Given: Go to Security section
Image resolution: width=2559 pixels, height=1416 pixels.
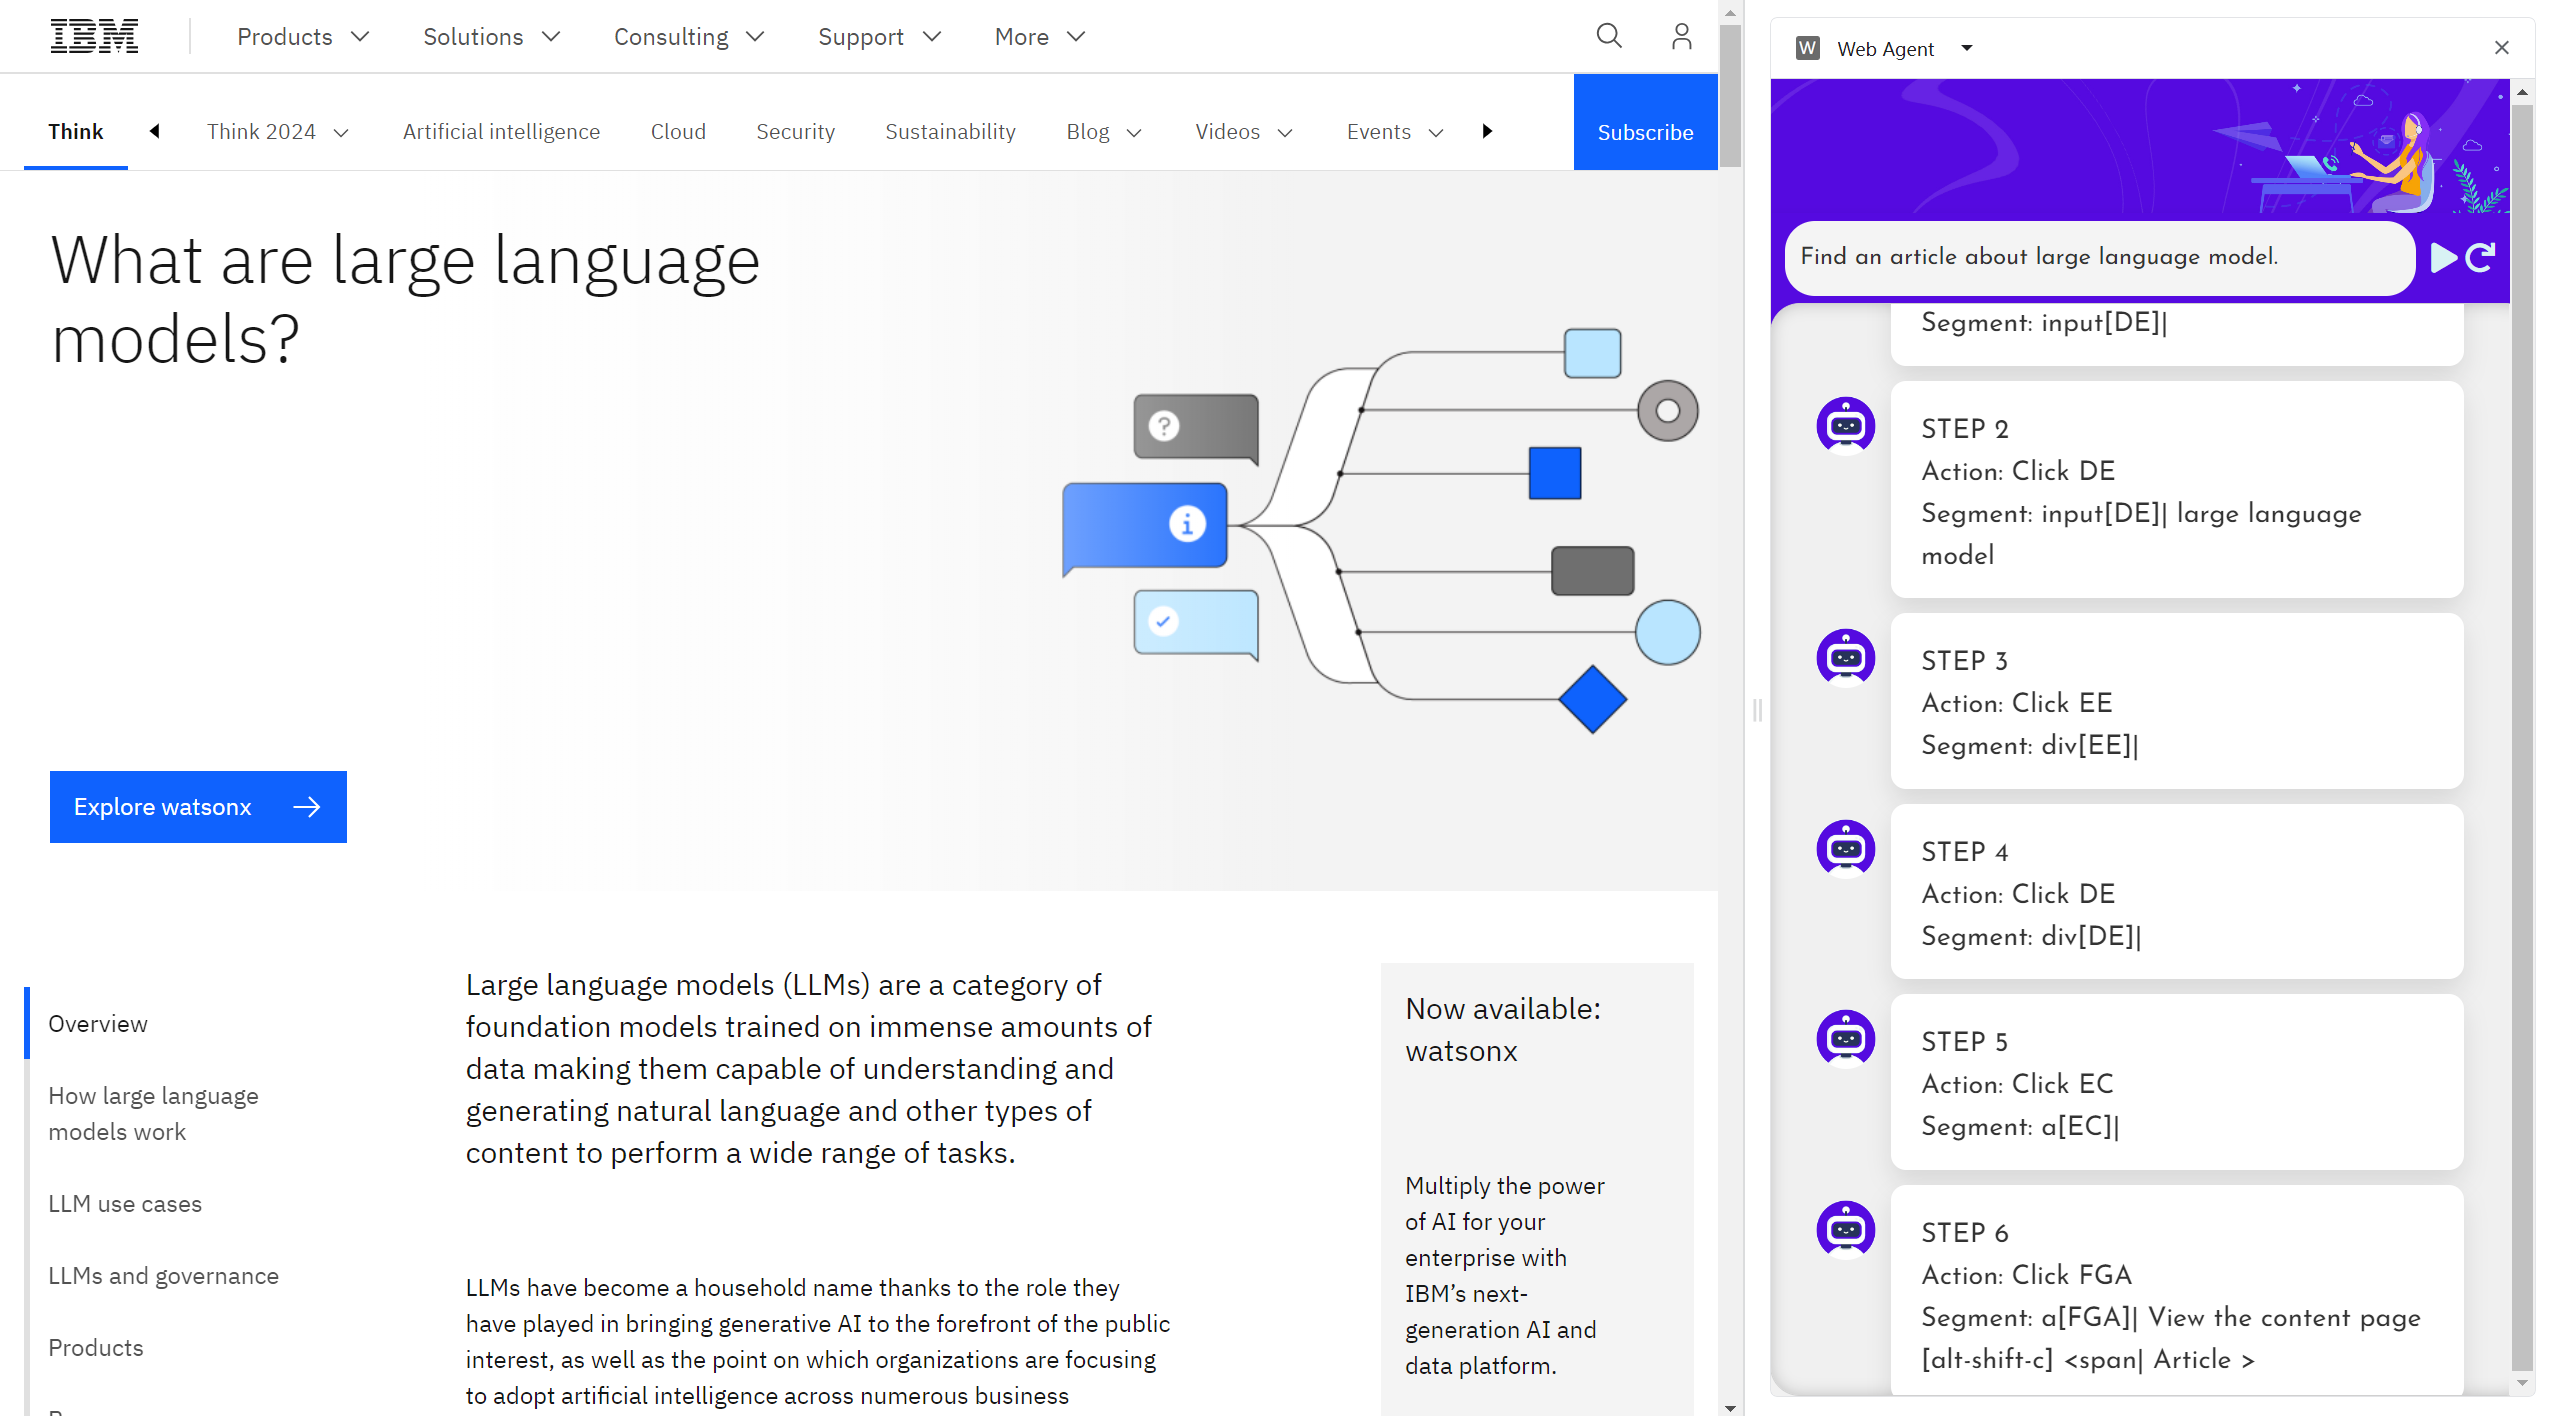Looking at the screenshot, I should click(795, 132).
